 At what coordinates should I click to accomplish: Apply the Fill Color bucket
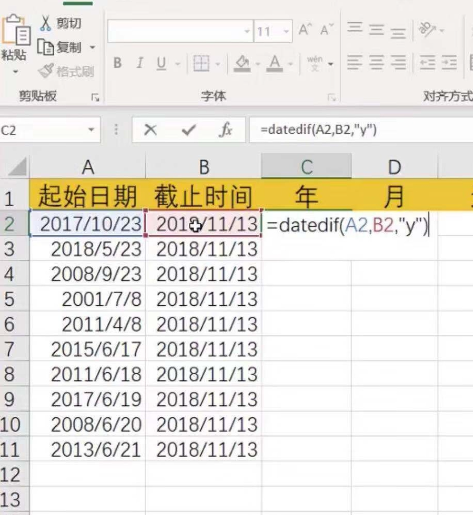pyautogui.click(x=242, y=63)
